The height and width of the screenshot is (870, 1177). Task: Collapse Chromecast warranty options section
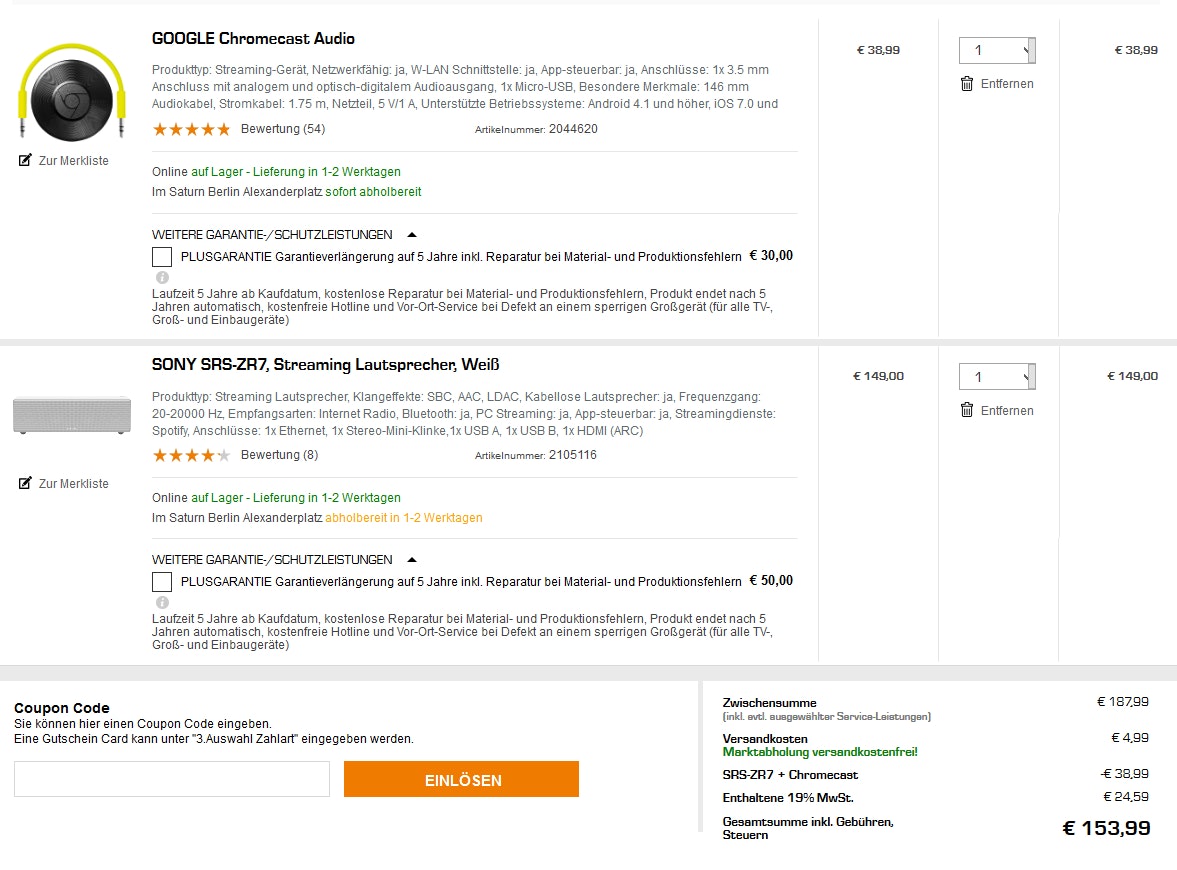pyautogui.click(x=412, y=235)
